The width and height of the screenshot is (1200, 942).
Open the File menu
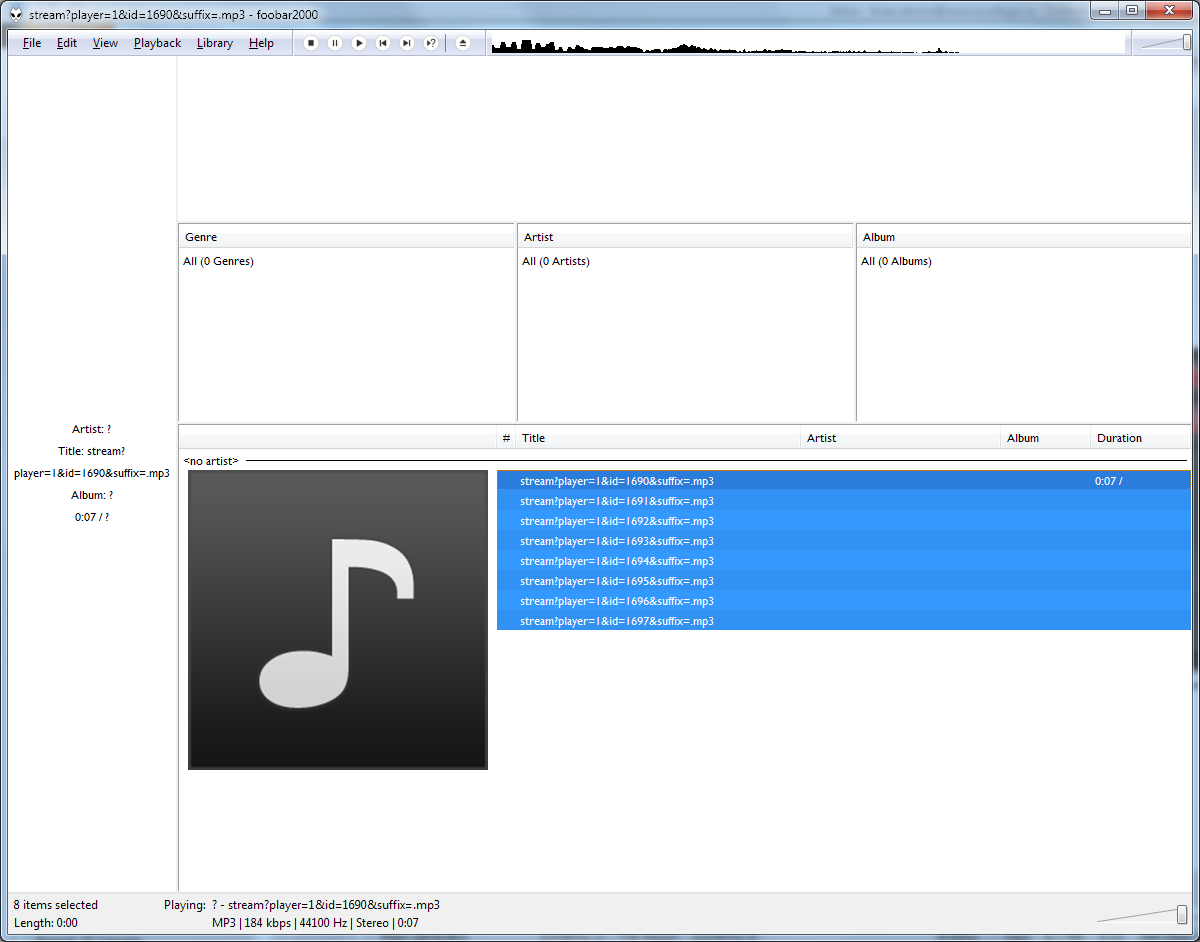coord(32,43)
